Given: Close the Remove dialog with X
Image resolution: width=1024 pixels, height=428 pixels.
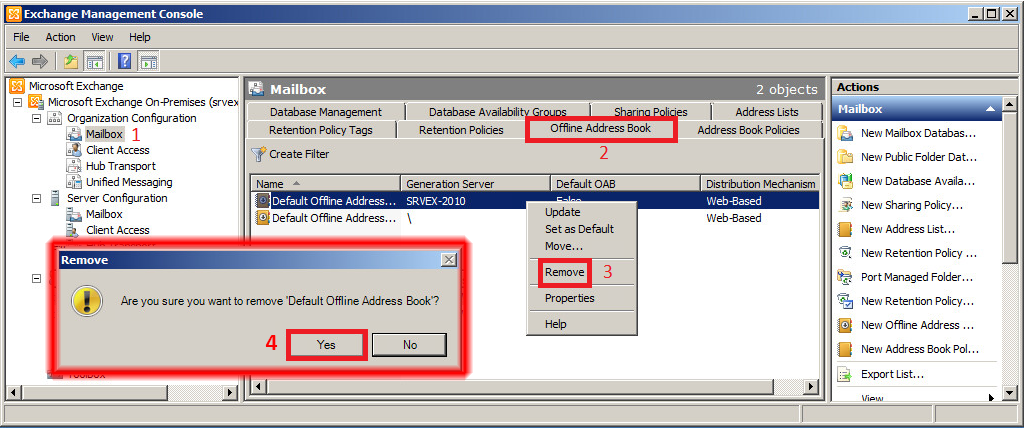Looking at the screenshot, I should pyautogui.click(x=448, y=260).
